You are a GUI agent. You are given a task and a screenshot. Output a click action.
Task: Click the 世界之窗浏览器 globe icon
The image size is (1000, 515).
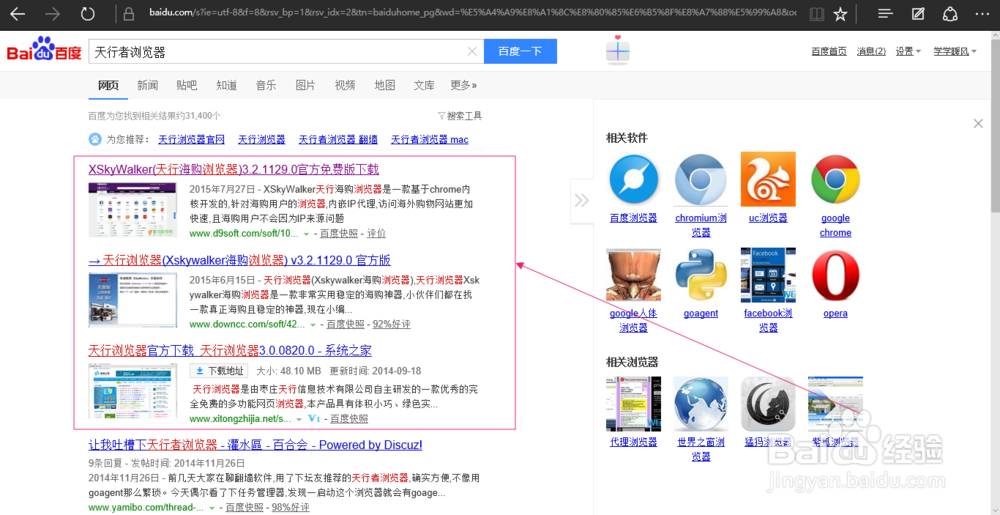700,404
